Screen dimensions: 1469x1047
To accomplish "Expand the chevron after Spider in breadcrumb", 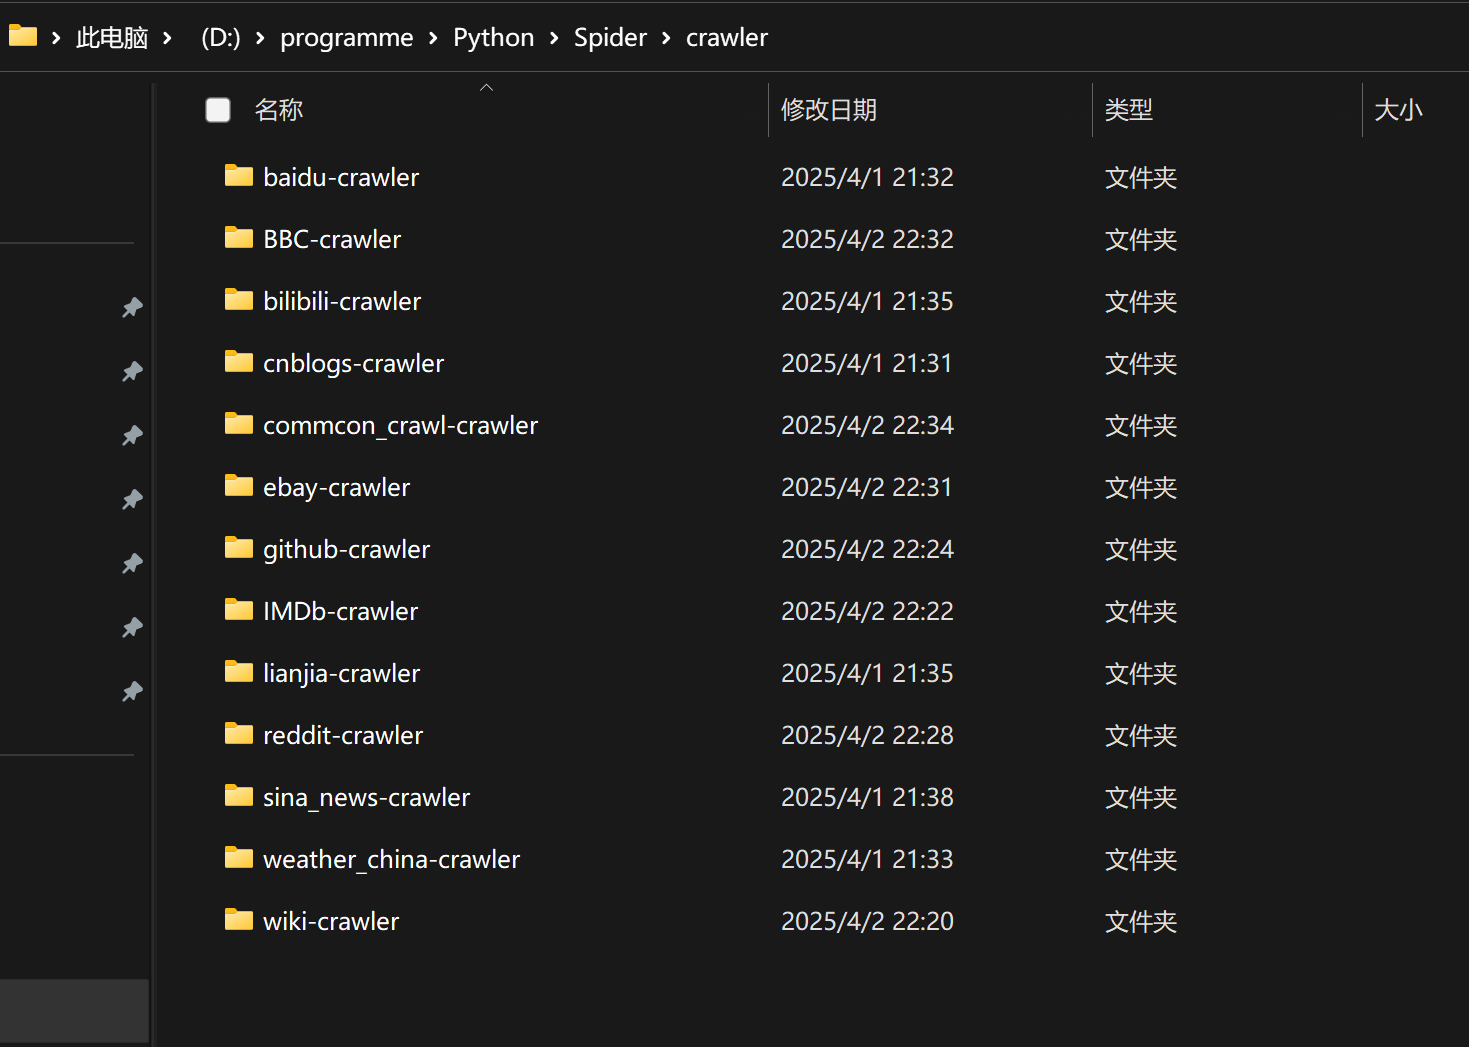I will tap(666, 38).
